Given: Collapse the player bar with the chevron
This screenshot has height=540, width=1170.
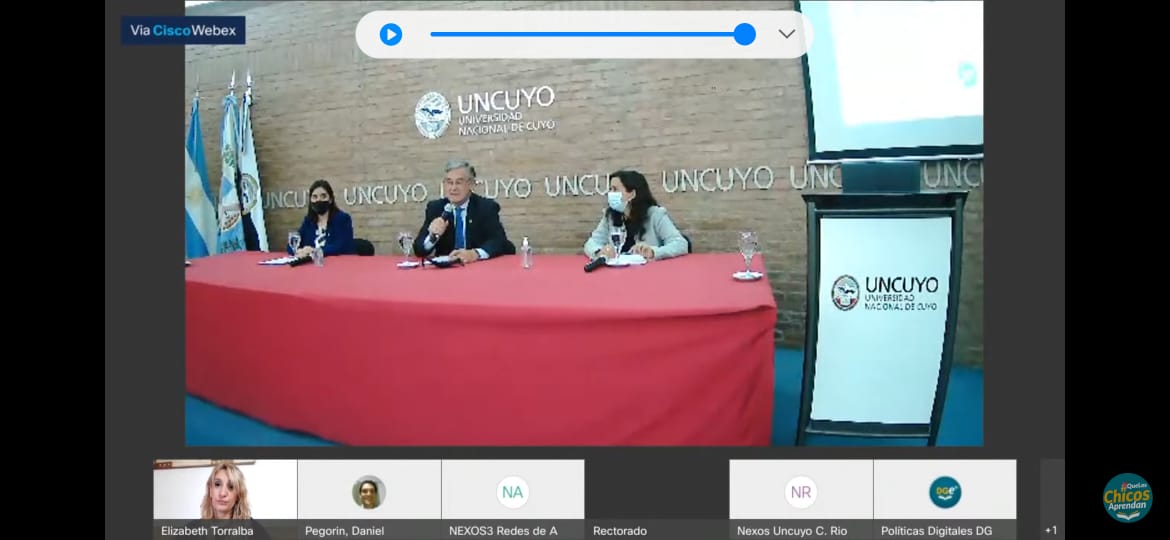Looking at the screenshot, I should [786, 34].
